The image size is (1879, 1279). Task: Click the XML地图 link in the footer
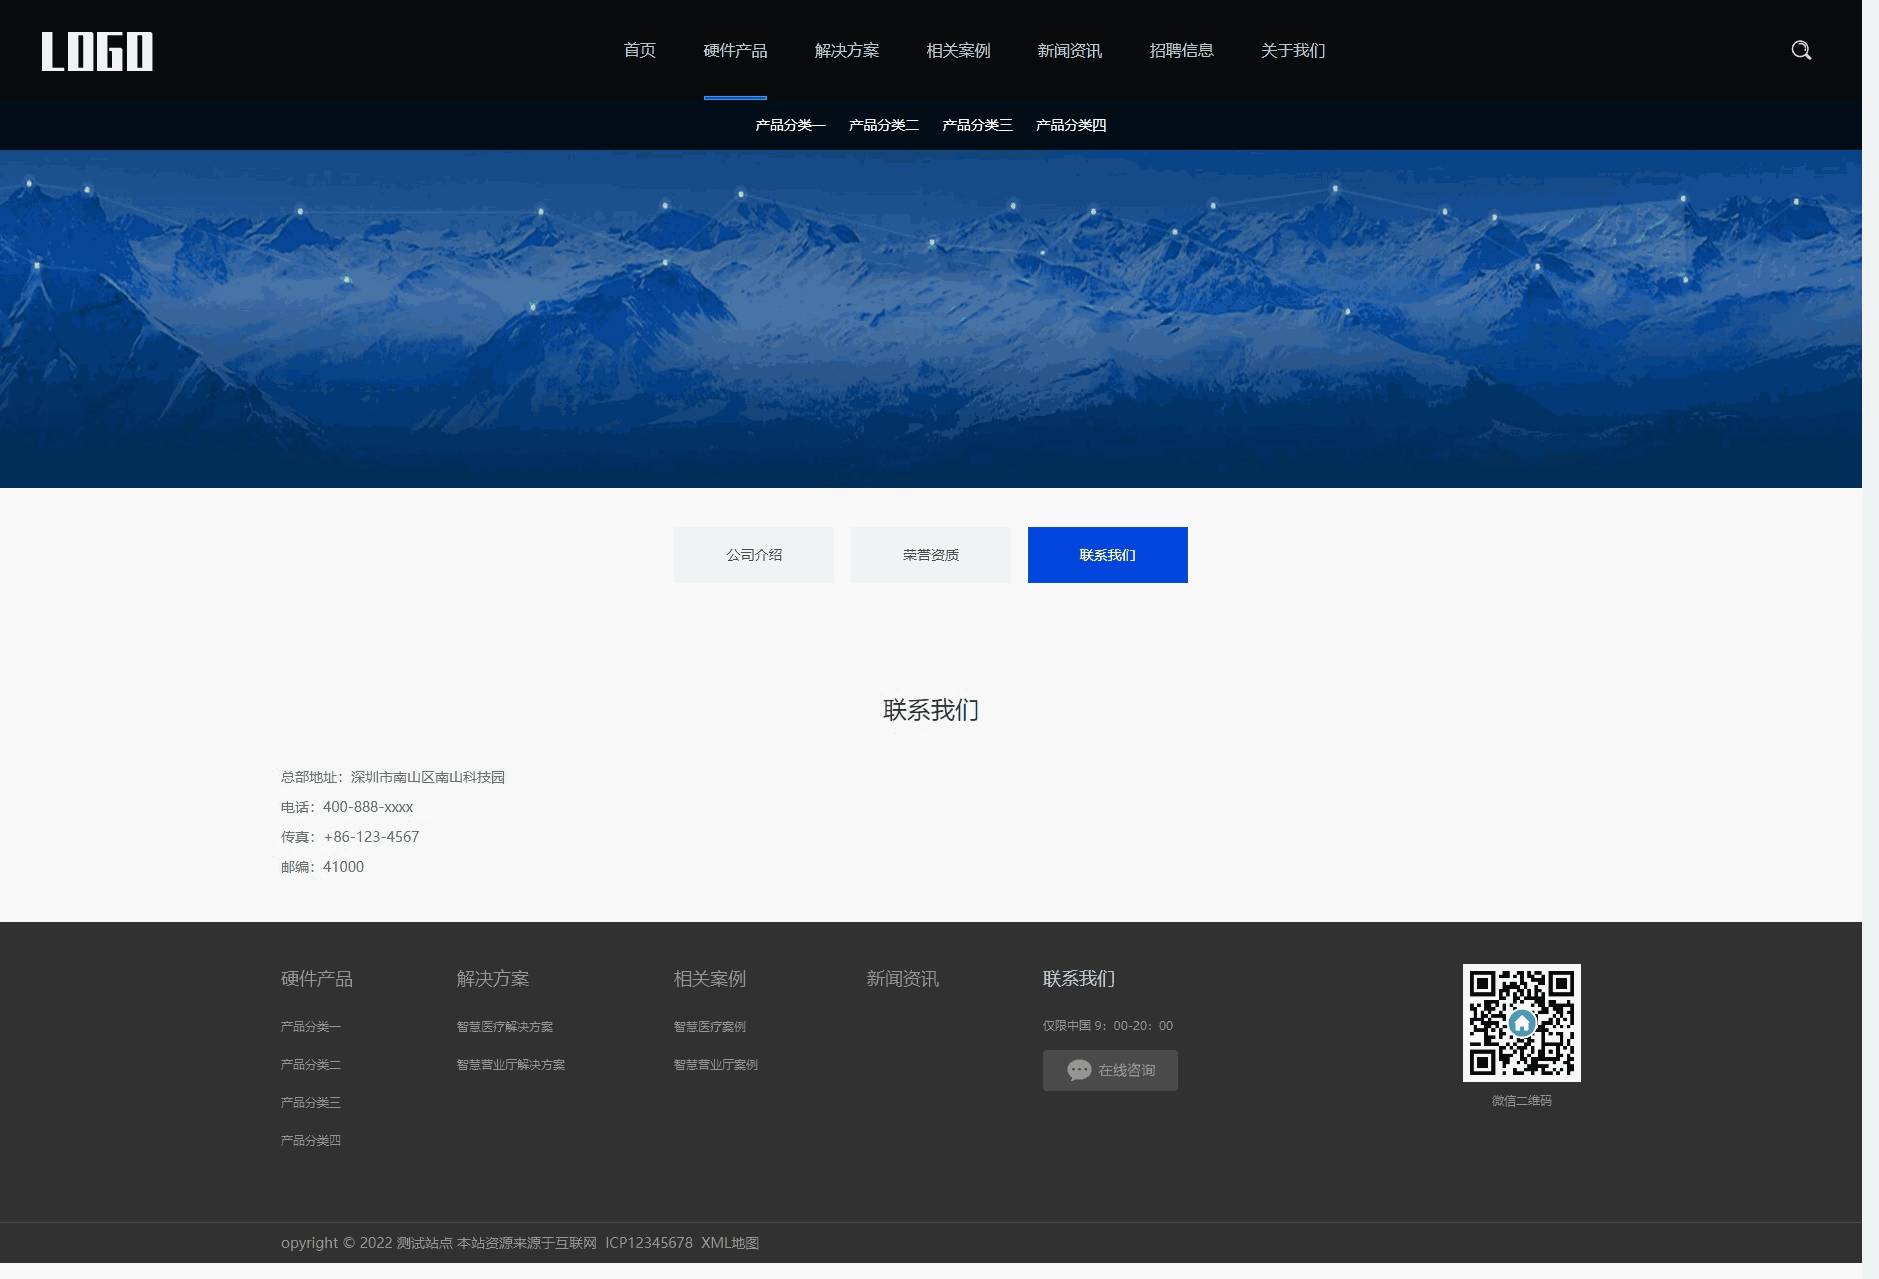click(730, 1243)
